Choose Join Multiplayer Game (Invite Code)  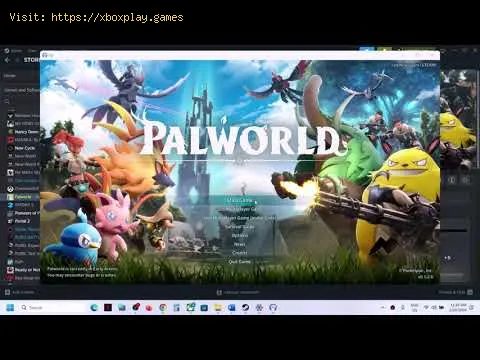pos(240,218)
